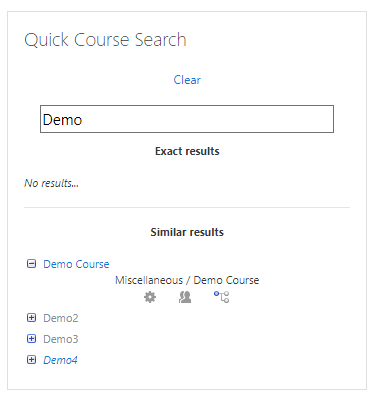Click the Similar results heading
Image resolution: width=376 pixels, height=395 pixels.
[x=187, y=232]
